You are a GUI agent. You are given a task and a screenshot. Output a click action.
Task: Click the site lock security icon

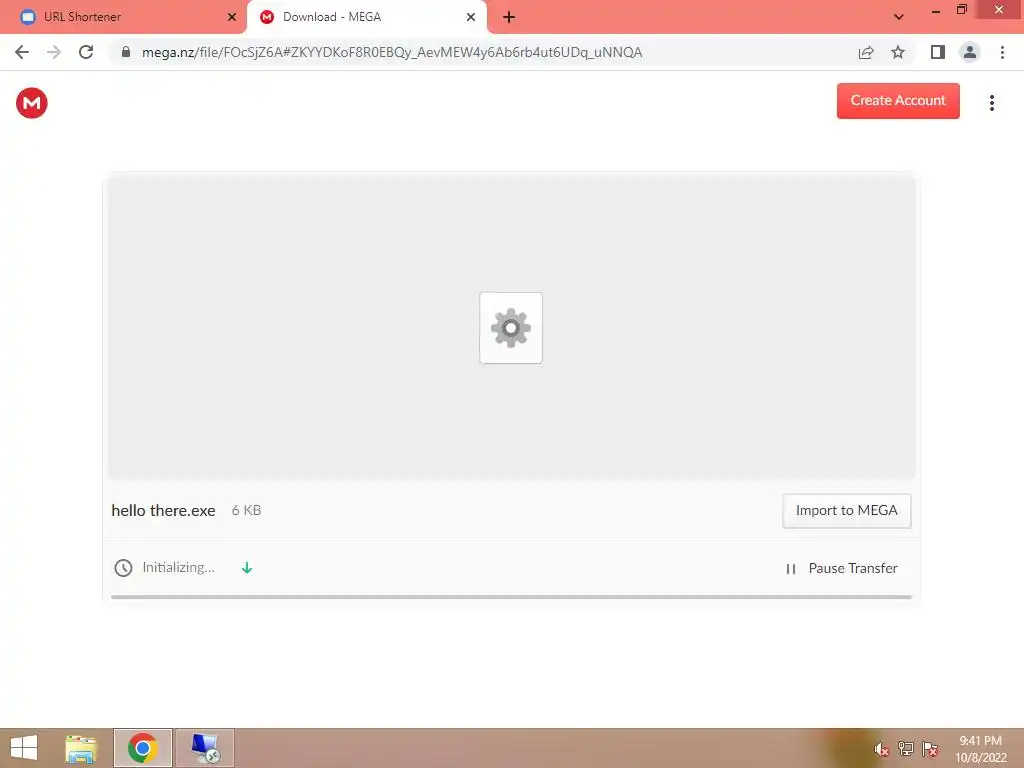[126, 52]
